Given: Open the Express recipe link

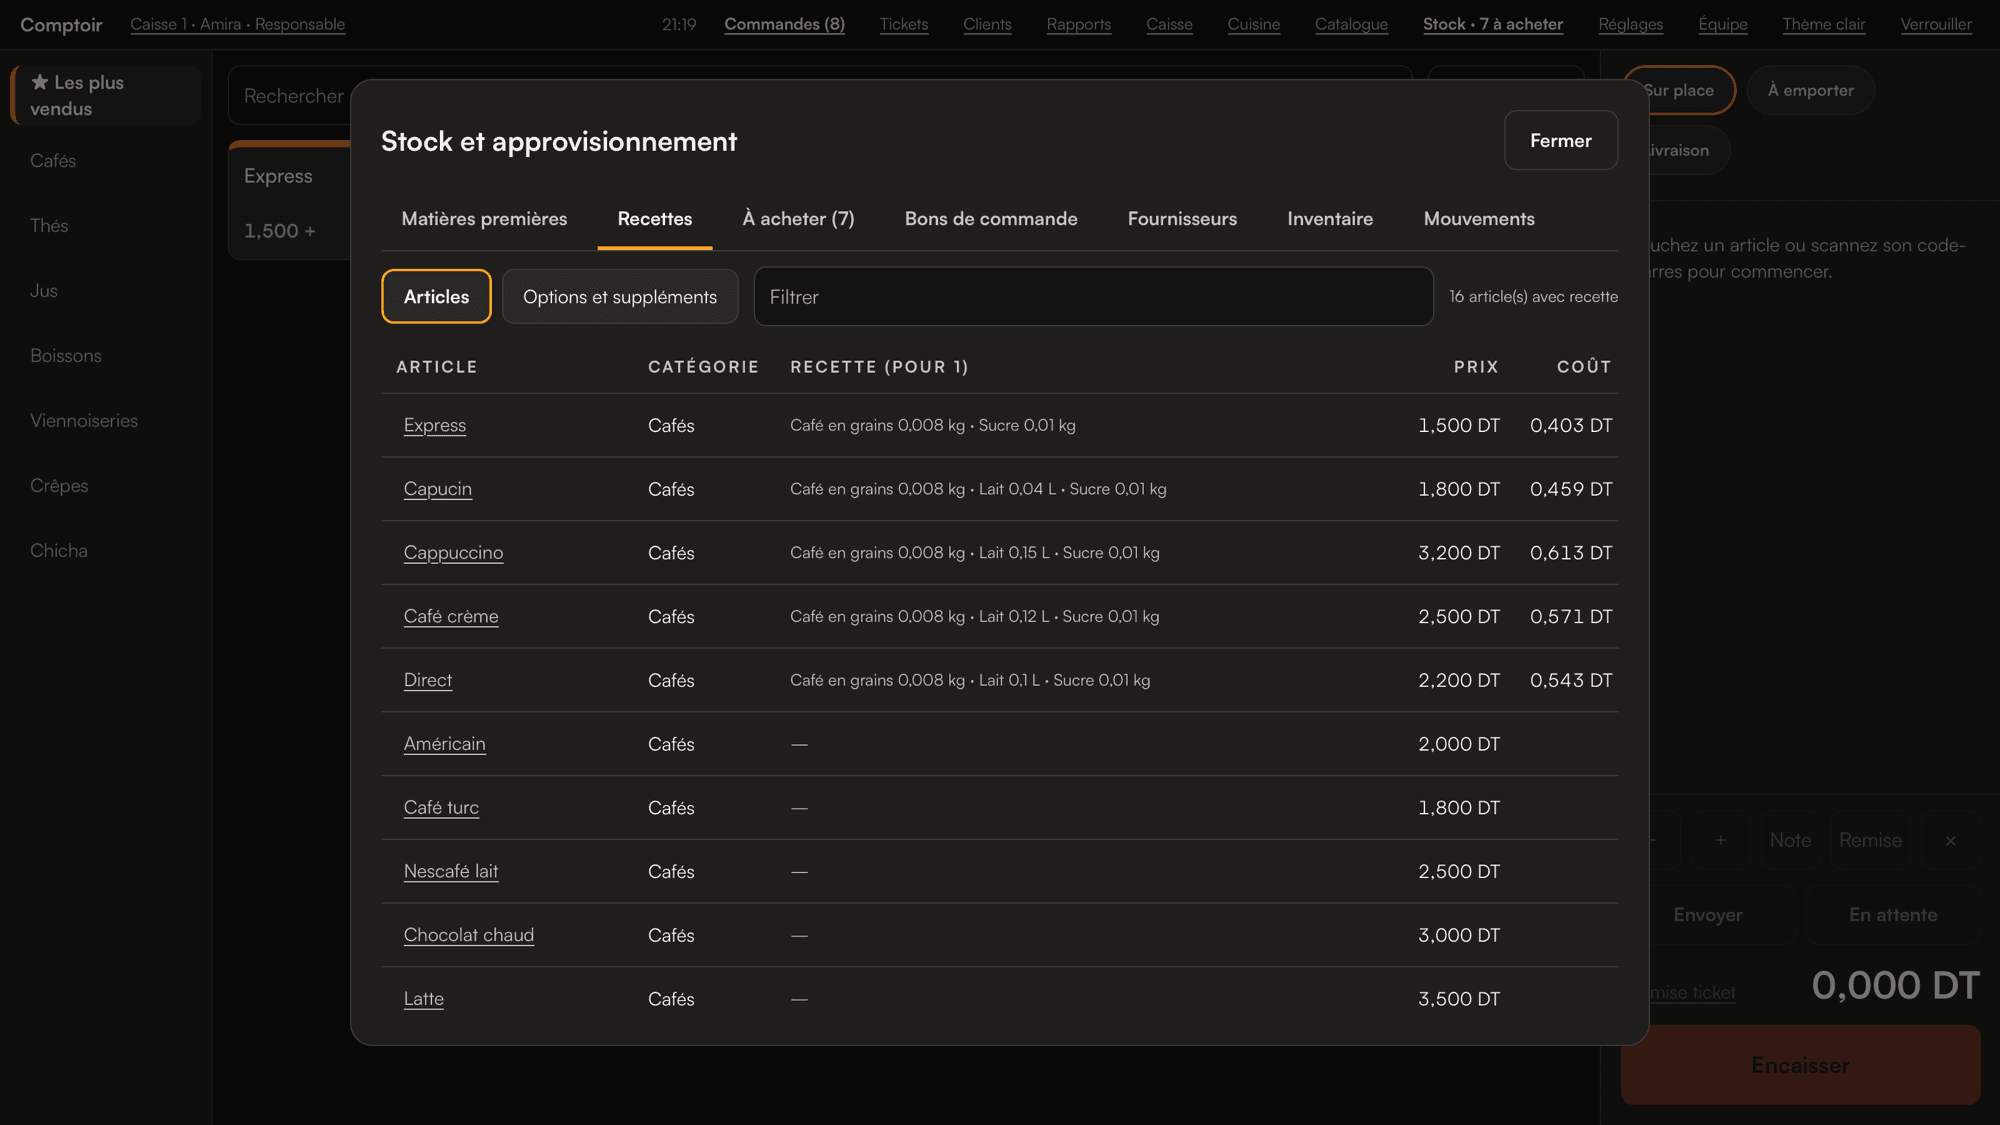Looking at the screenshot, I should point(435,425).
